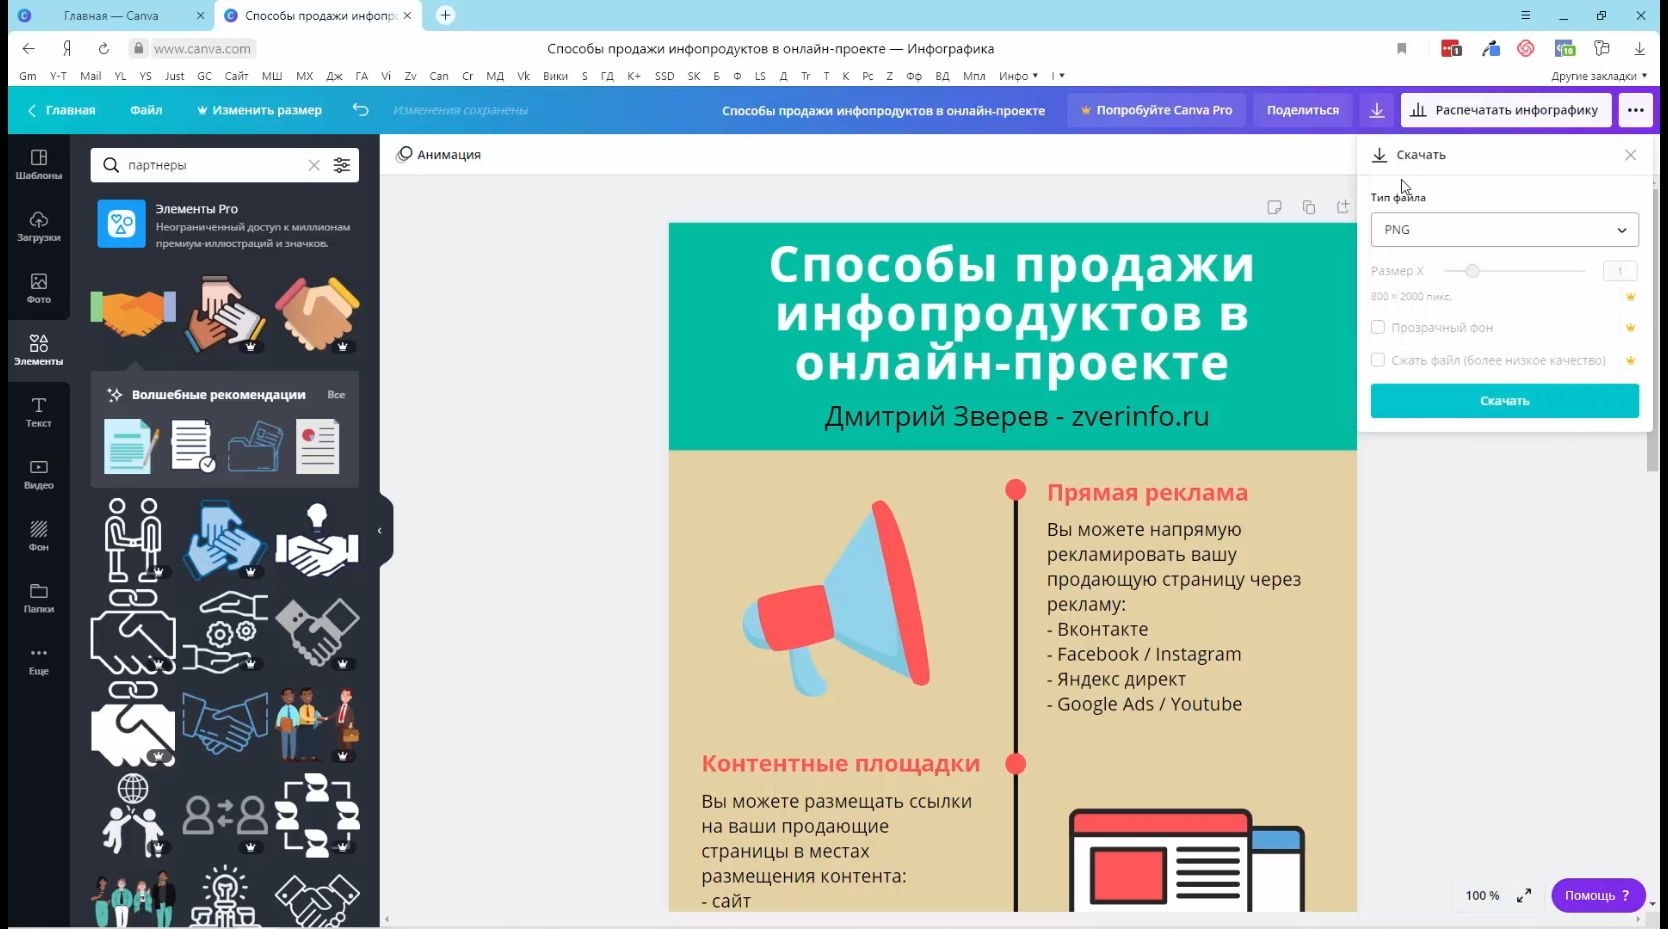The image size is (1668, 929).
Task: Expand Другие закладки bookmarks dropdown
Action: pyautogui.click(x=1599, y=76)
